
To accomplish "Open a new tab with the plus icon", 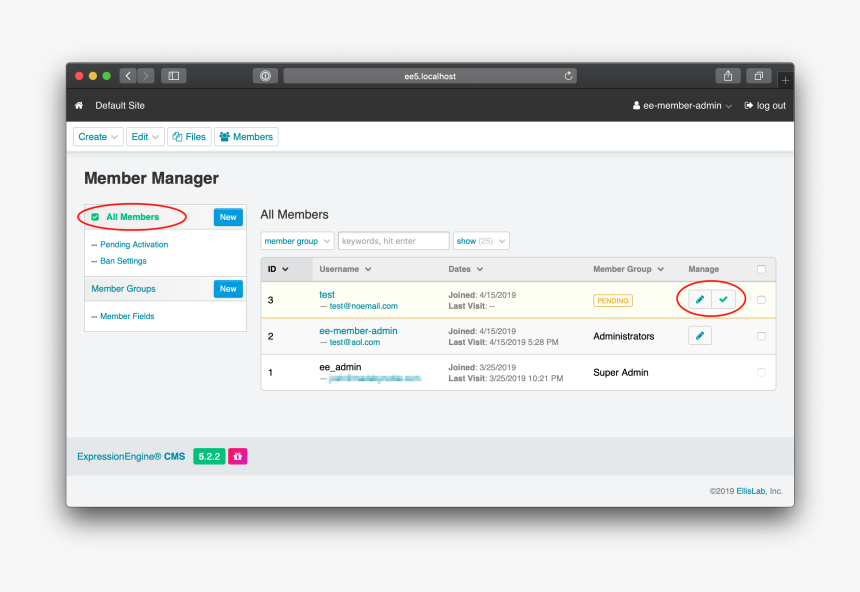I will point(785,80).
